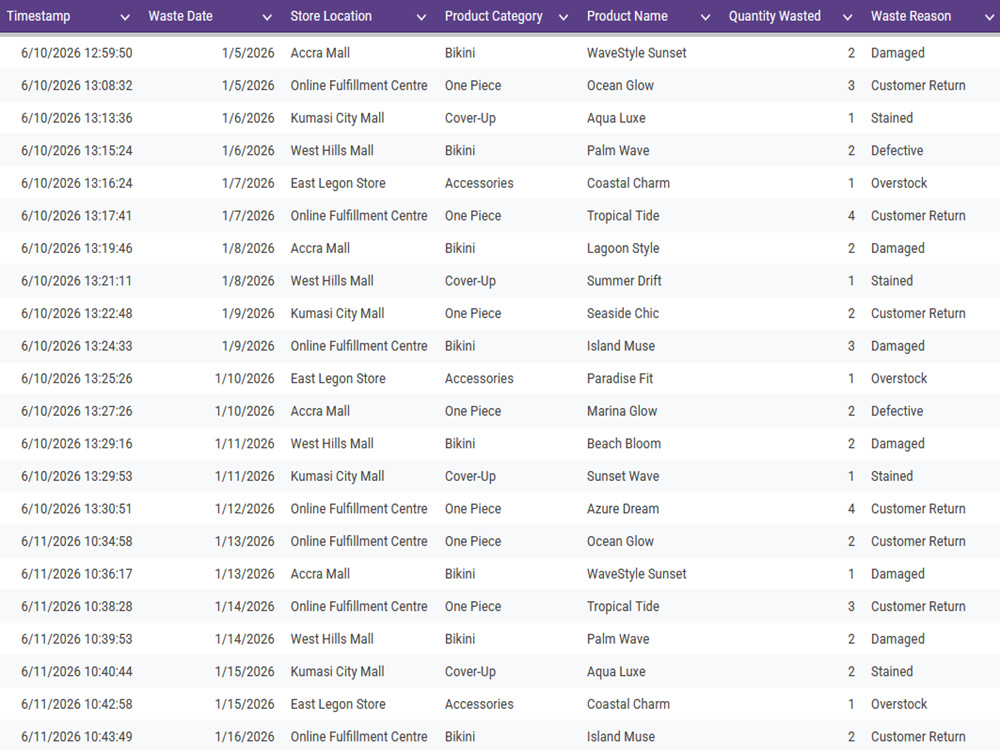Select timestamp cell 6/11/2026 10:34:58
Viewport: 1000px width, 750px height.
click(77, 541)
